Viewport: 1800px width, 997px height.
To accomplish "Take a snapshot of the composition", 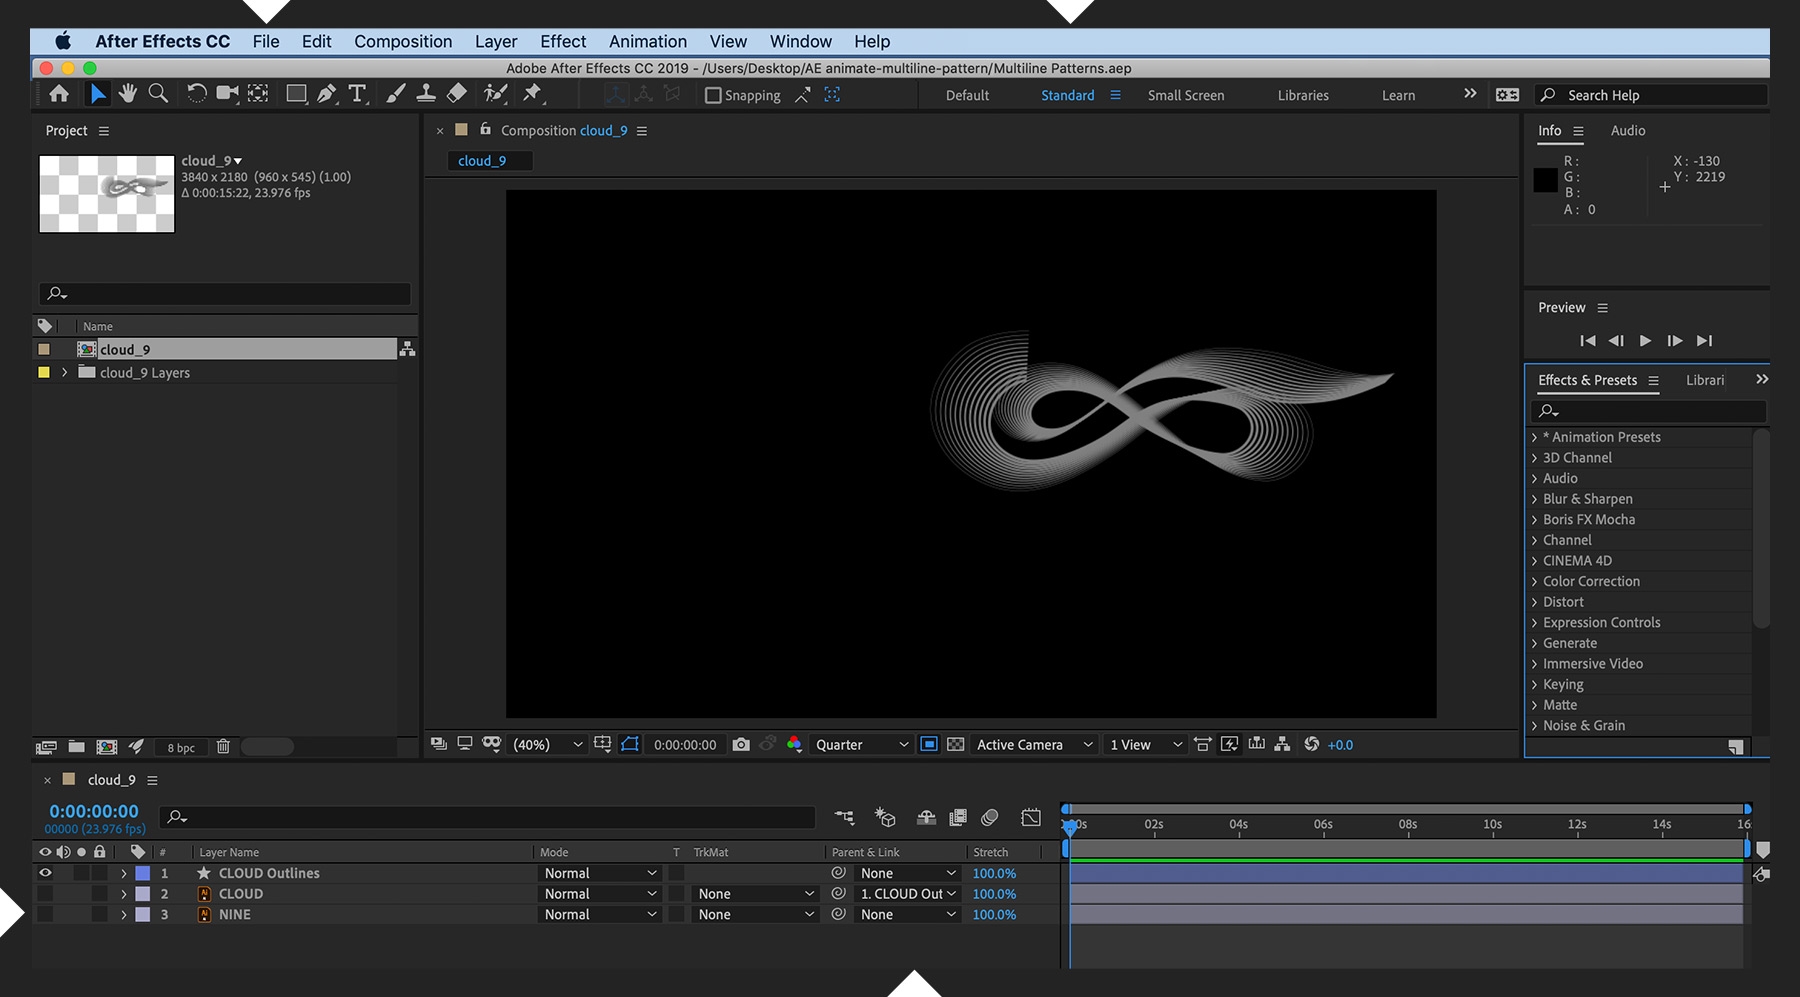I will [741, 744].
